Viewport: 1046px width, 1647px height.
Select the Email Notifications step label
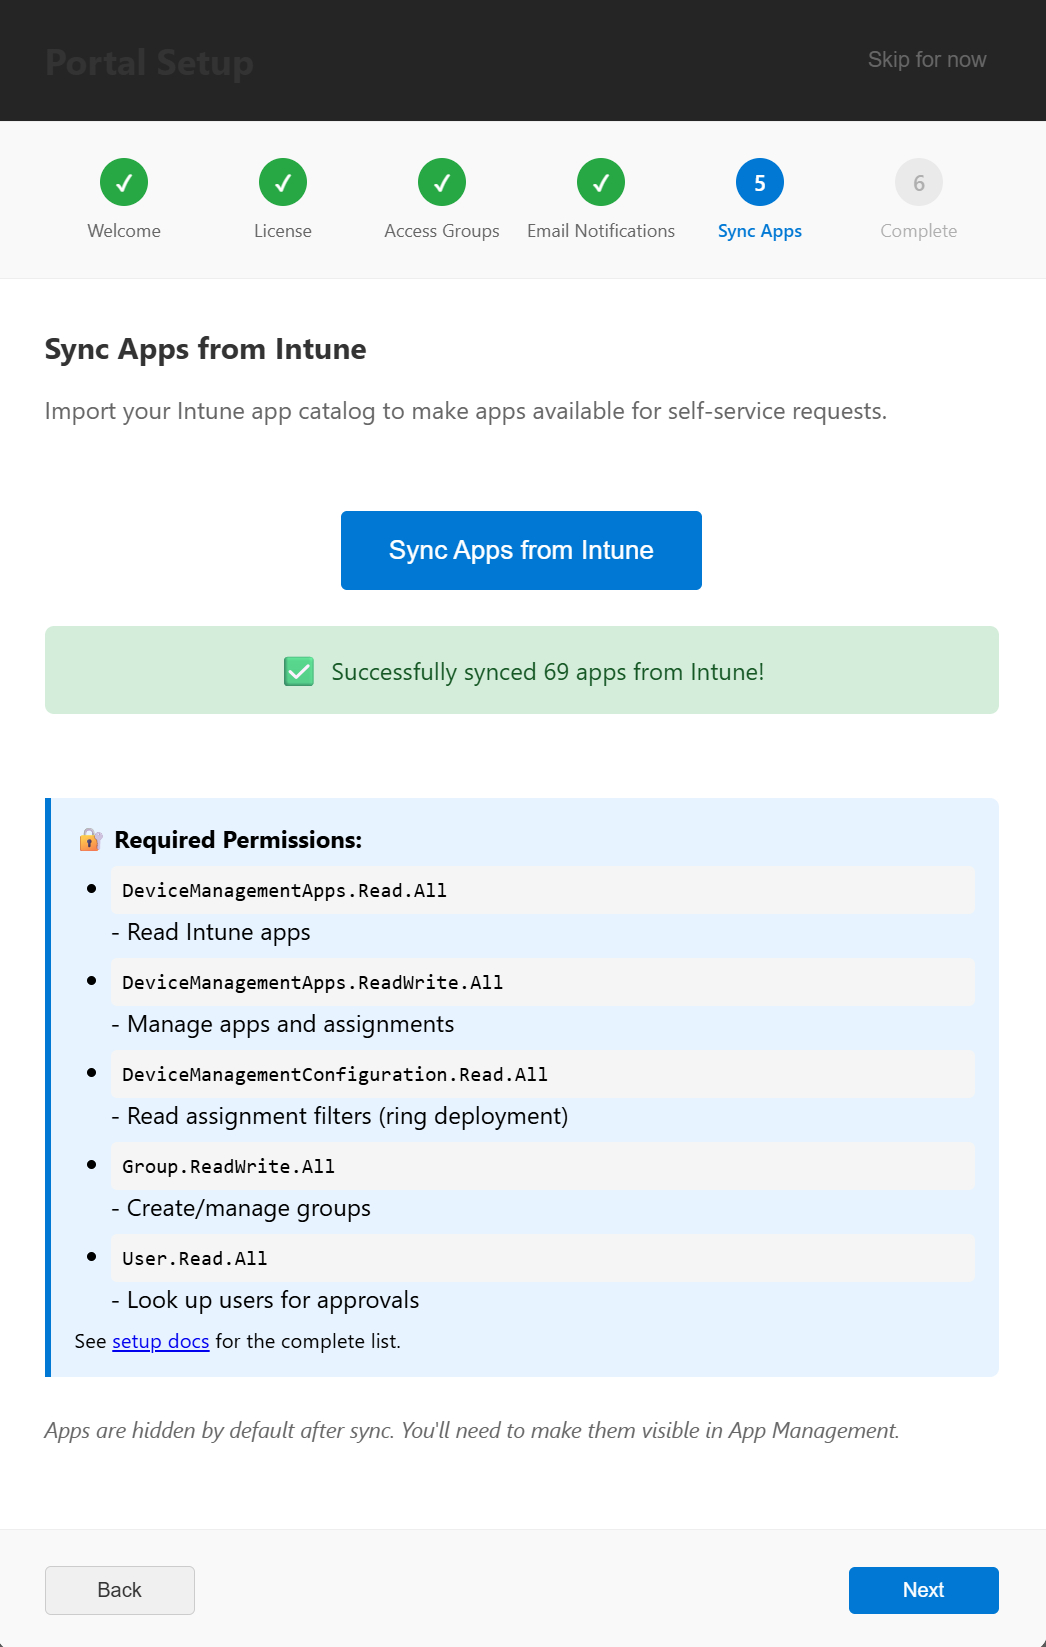601,231
